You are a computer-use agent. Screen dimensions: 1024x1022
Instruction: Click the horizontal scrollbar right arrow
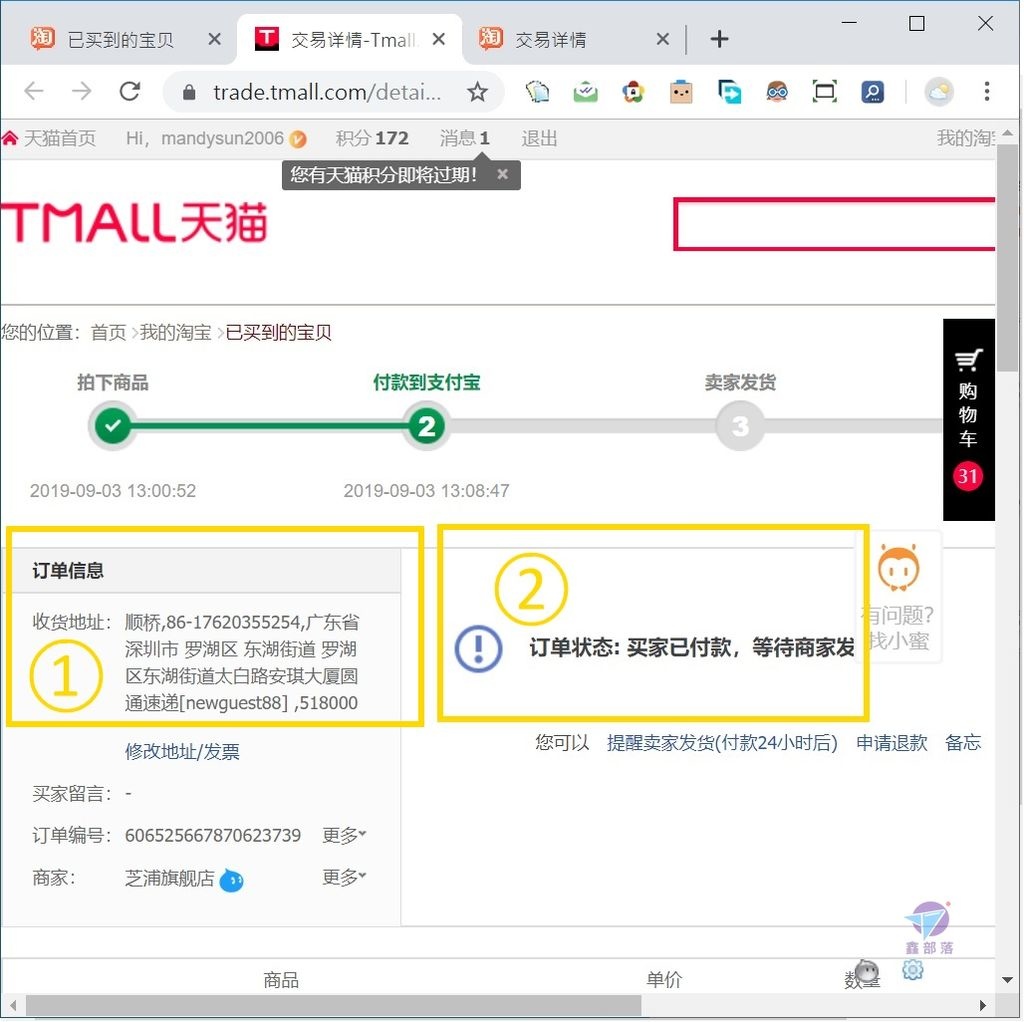(983, 1006)
